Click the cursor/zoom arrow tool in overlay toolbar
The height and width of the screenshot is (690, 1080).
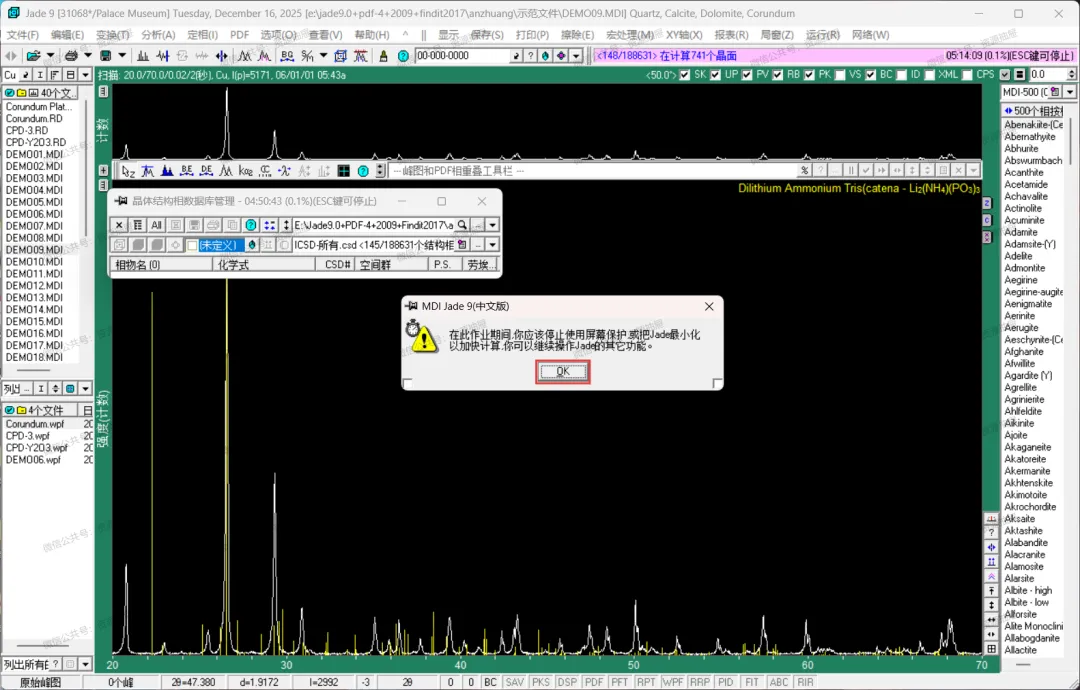pyautogui.click(x=128, y=171)
